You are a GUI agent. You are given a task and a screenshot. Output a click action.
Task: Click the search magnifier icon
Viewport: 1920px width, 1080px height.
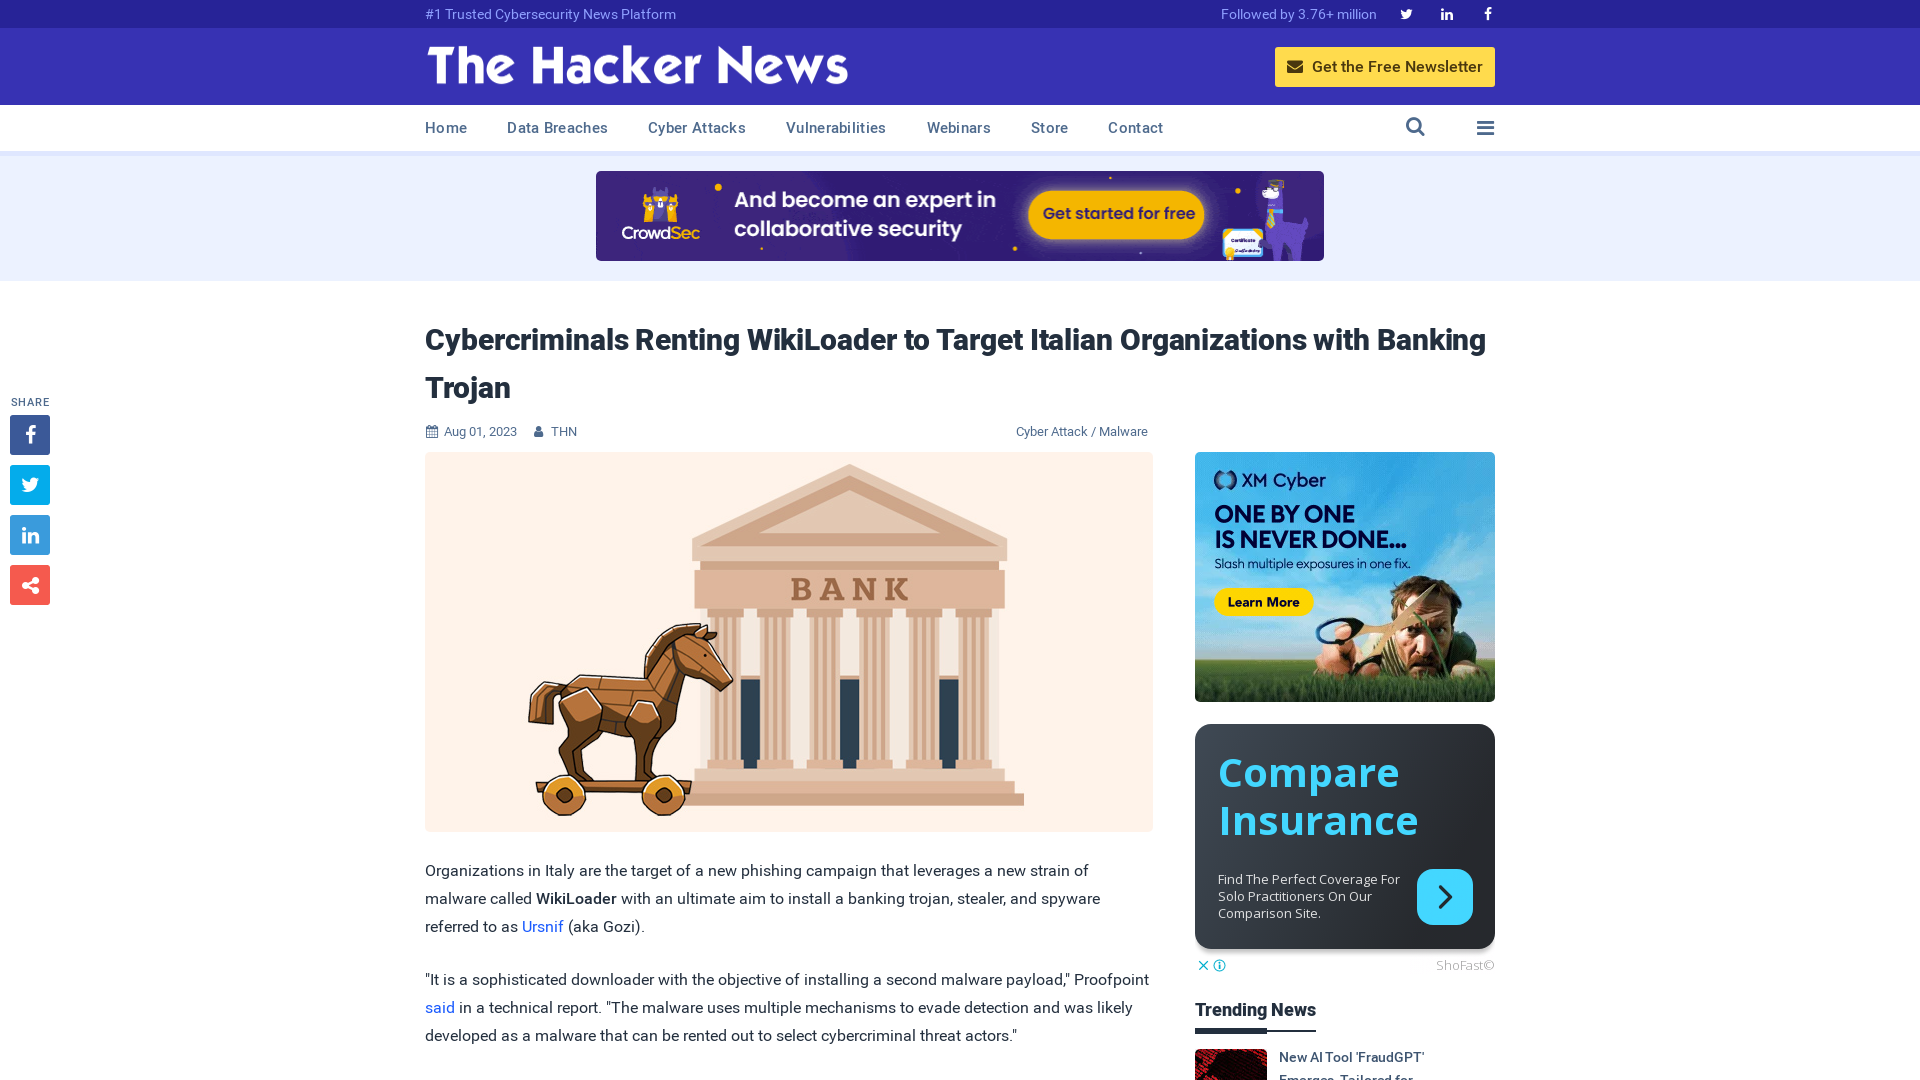1415,127
